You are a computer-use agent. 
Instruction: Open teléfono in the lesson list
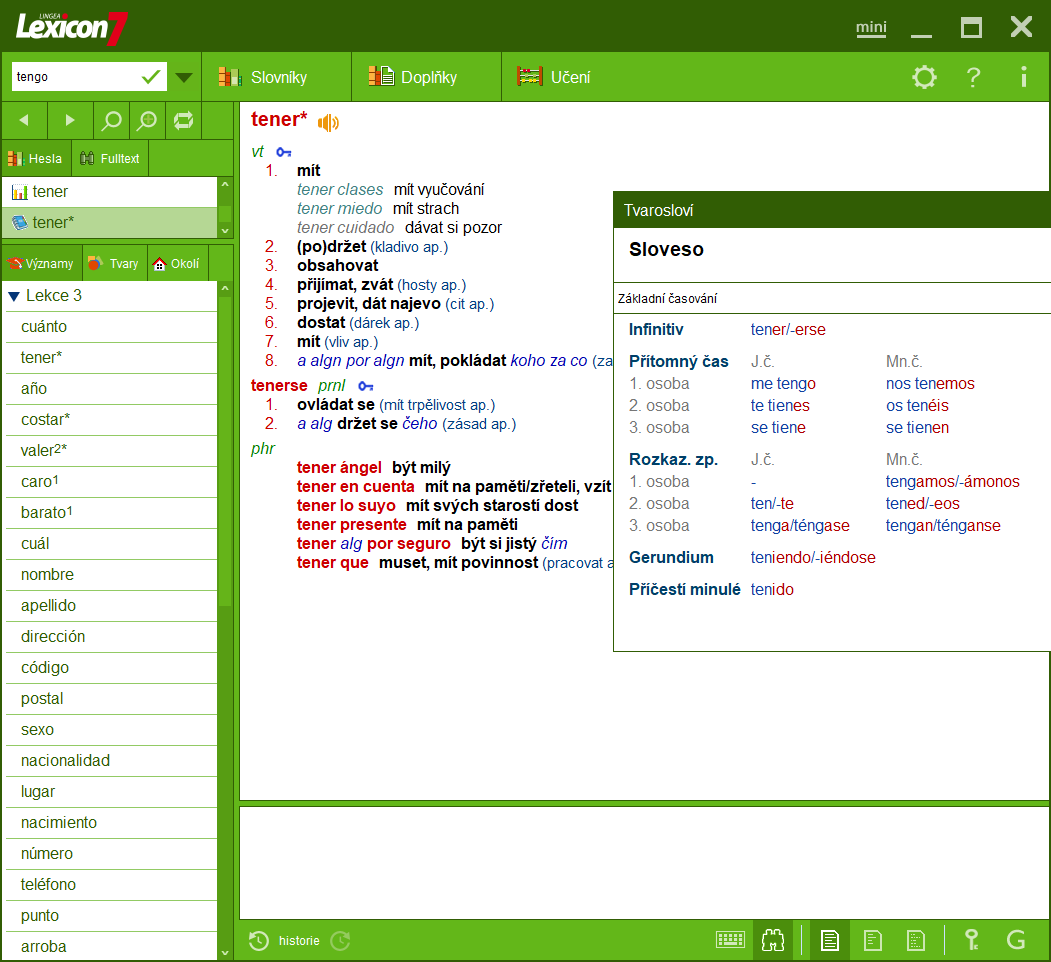(x=111, y=884)
